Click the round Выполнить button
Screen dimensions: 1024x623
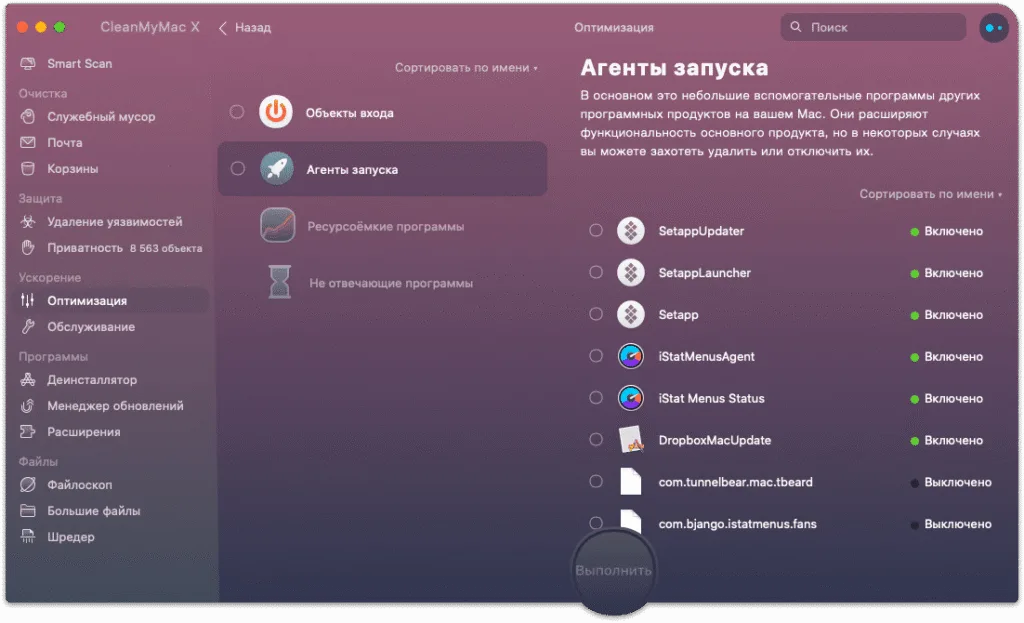pos(613,571)
